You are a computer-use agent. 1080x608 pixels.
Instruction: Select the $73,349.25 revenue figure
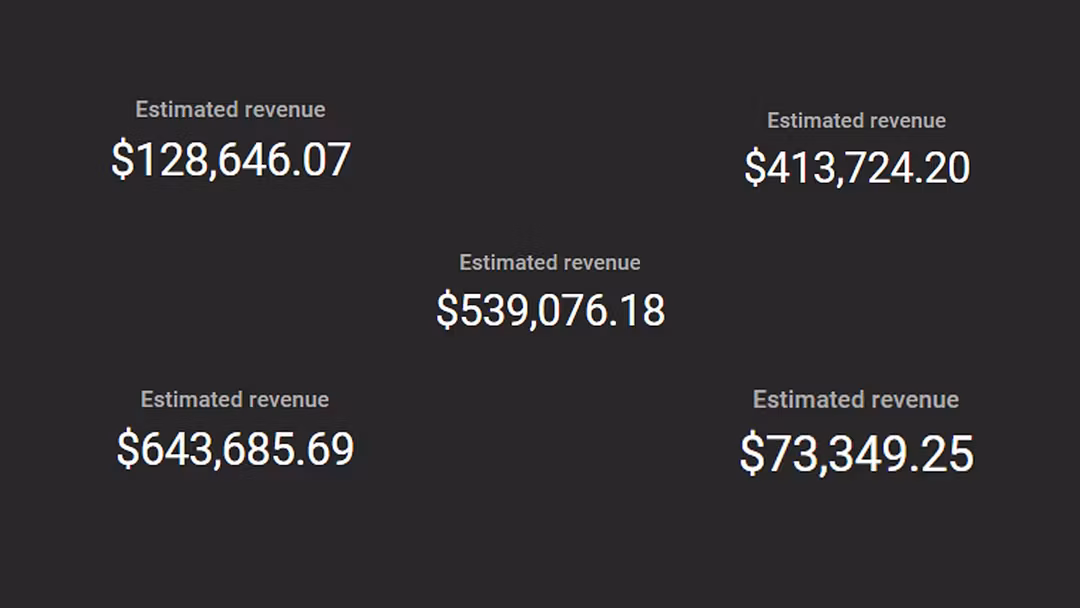click(856, 453)
